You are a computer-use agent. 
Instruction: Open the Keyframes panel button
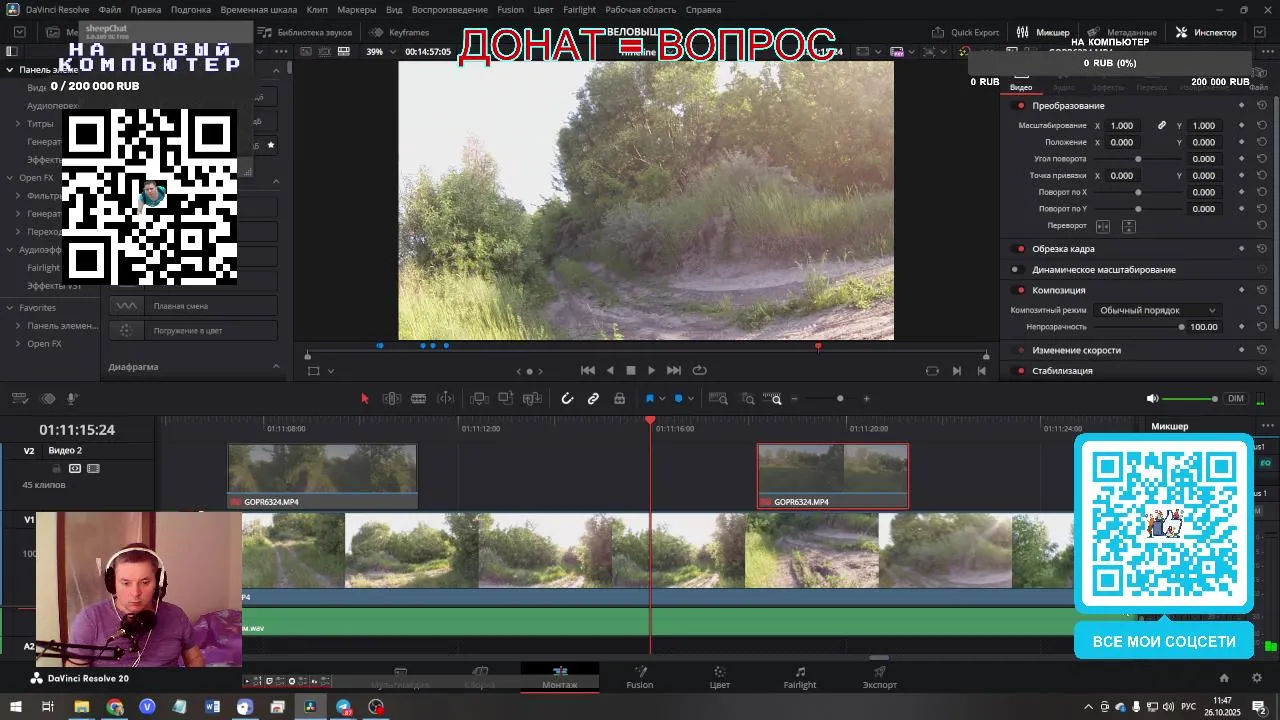[x=399, y=32]
